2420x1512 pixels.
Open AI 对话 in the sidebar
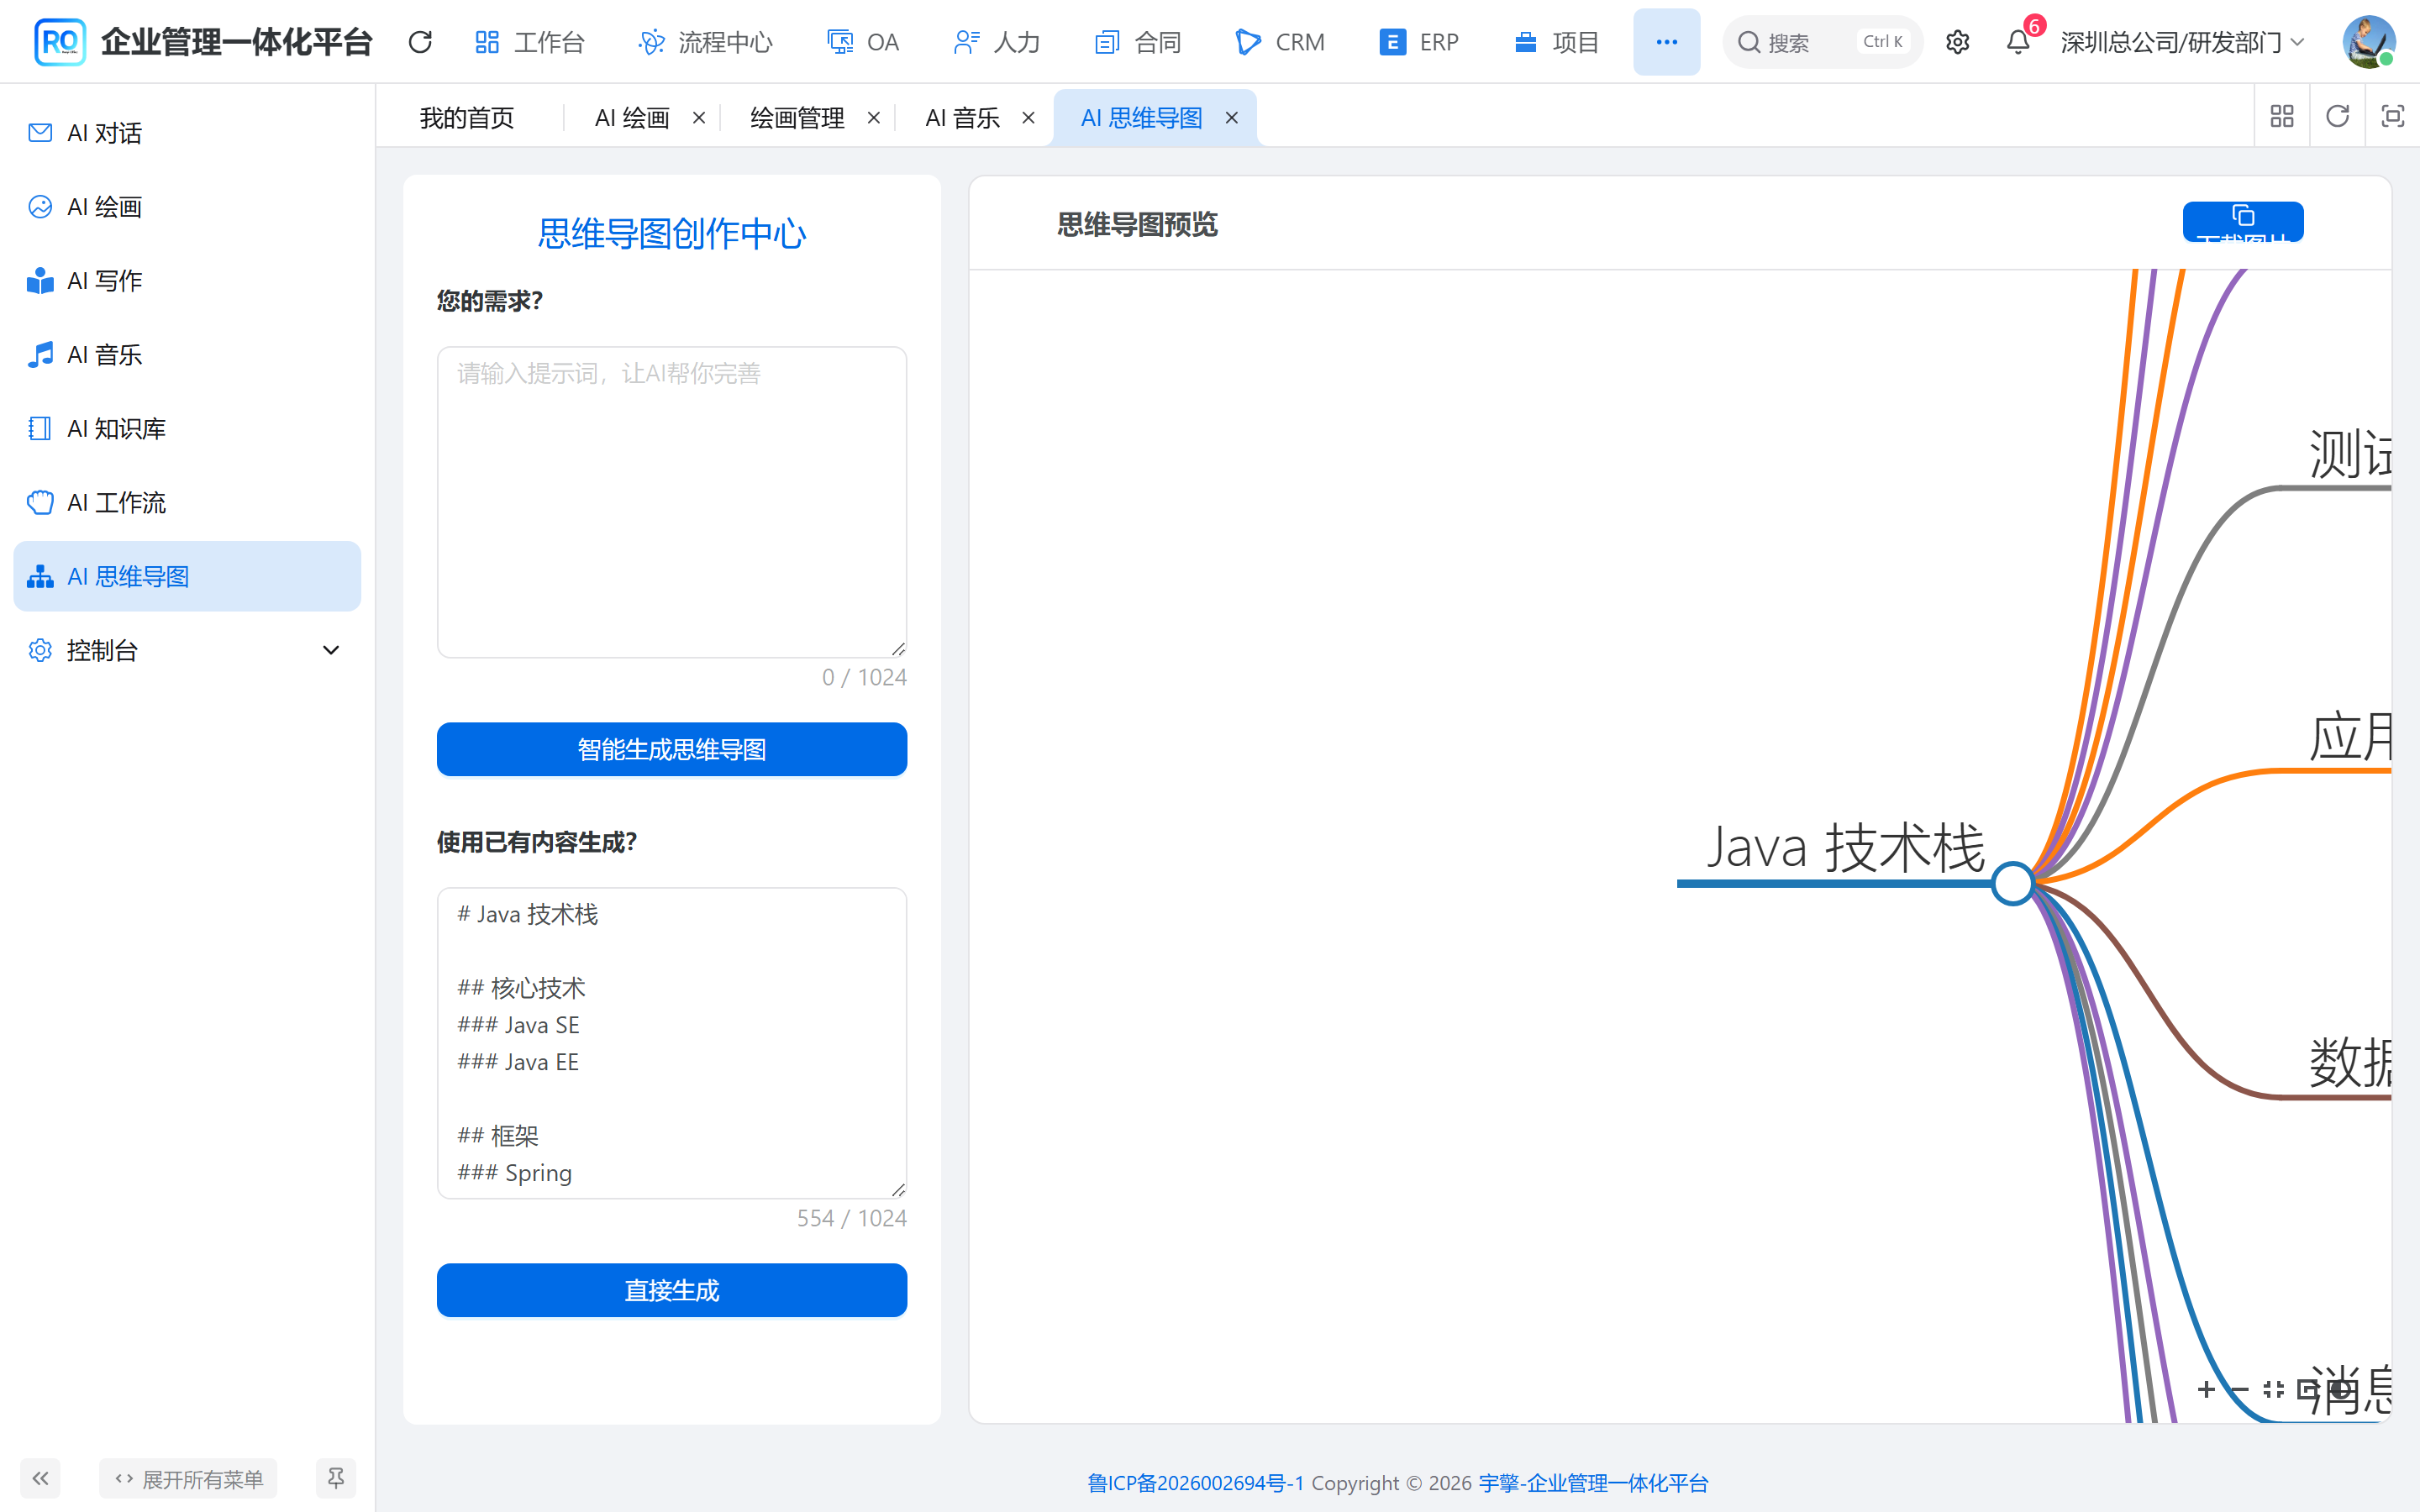pyautogui.click(x=187, y=133)
